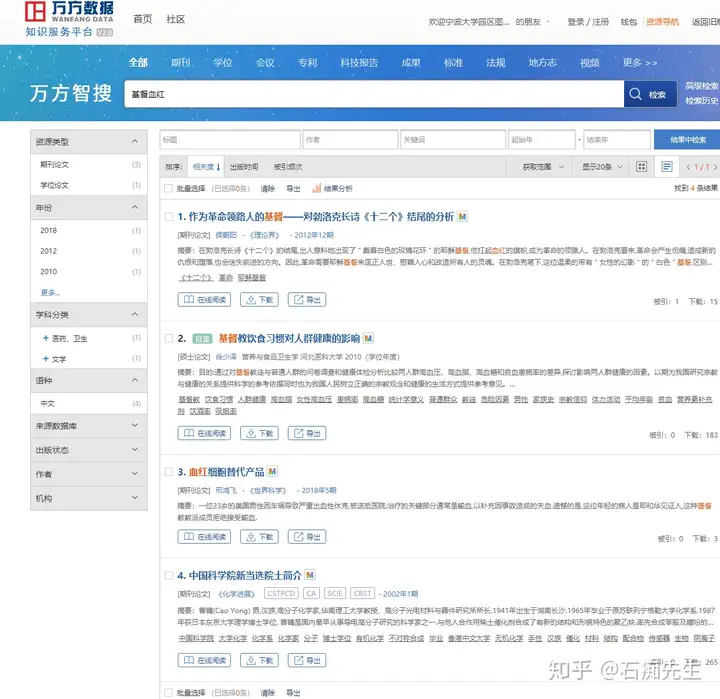The width and height of the screenshot is (720, 699).
Task: Sort results by 被引频次
Action: tap(288, 167)
